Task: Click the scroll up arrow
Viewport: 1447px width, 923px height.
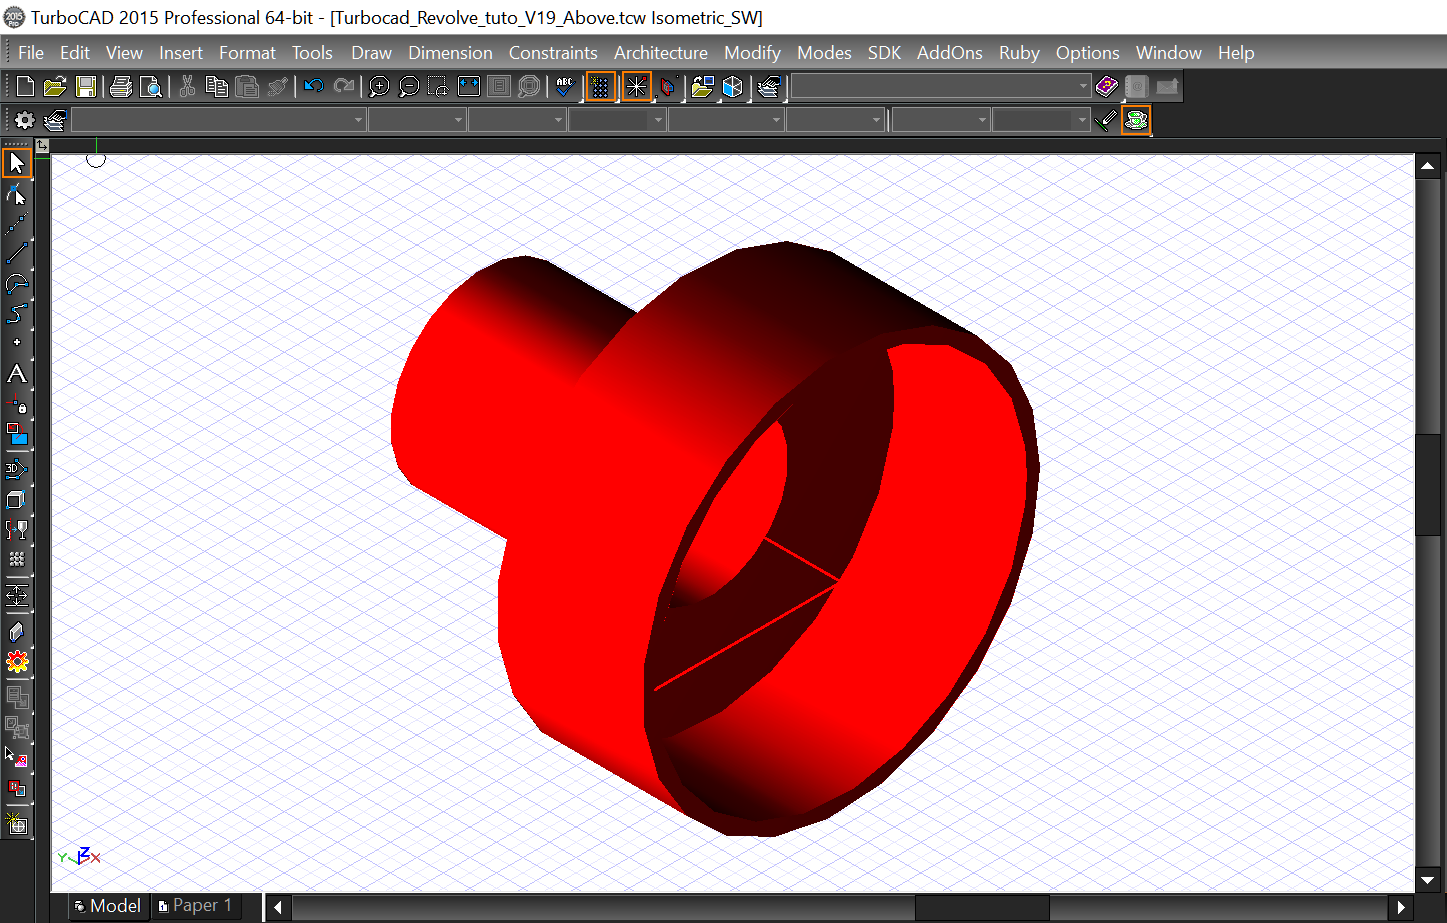Action: (x=1428, y=166)
